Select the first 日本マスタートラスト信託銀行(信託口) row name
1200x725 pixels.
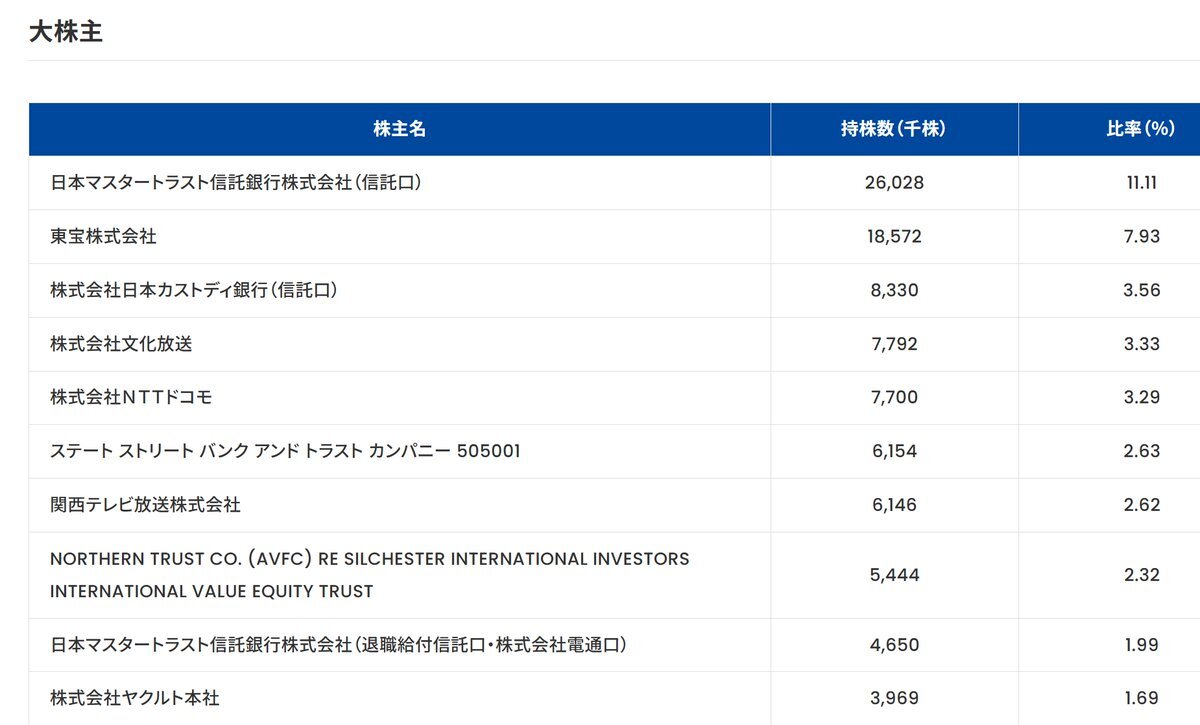(237, 183)
